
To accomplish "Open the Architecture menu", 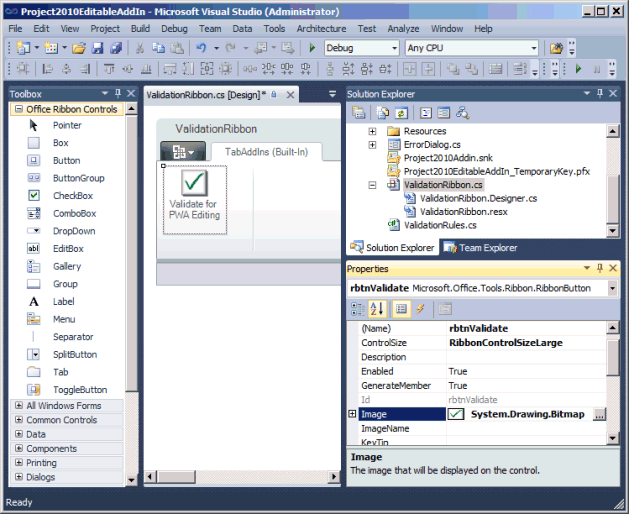I will 321,29.
